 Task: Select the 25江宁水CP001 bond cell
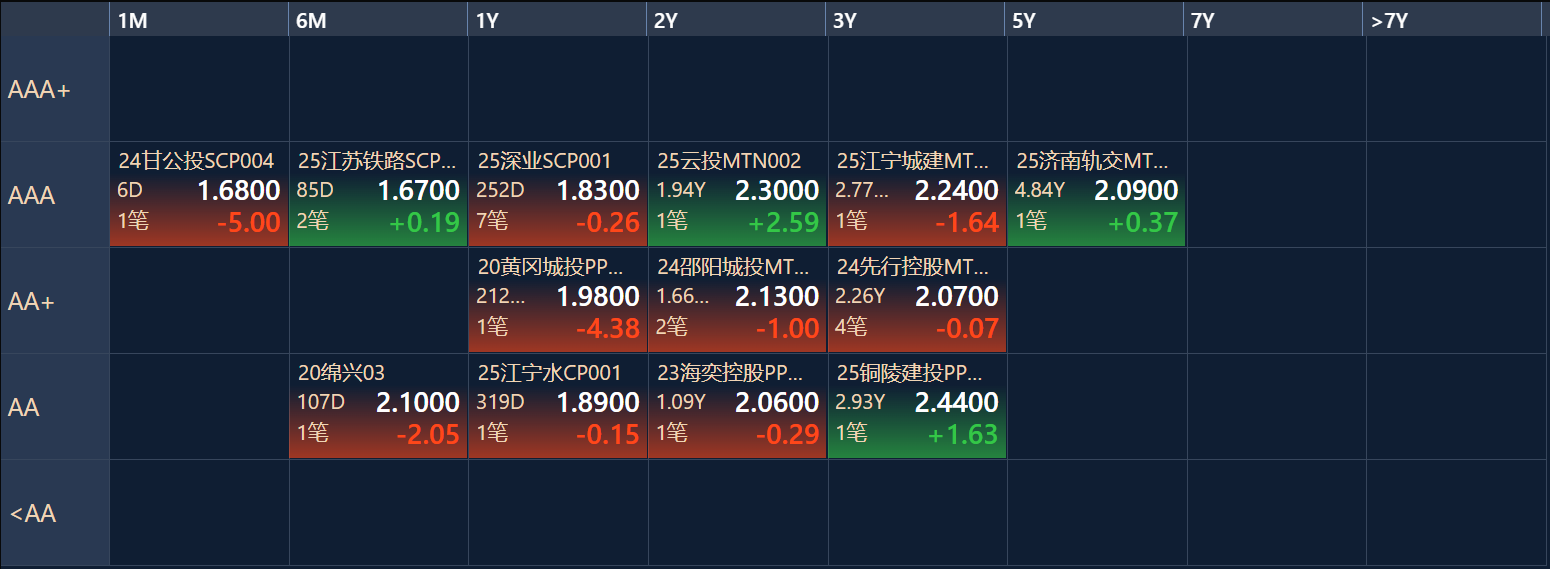click(558, 407)
